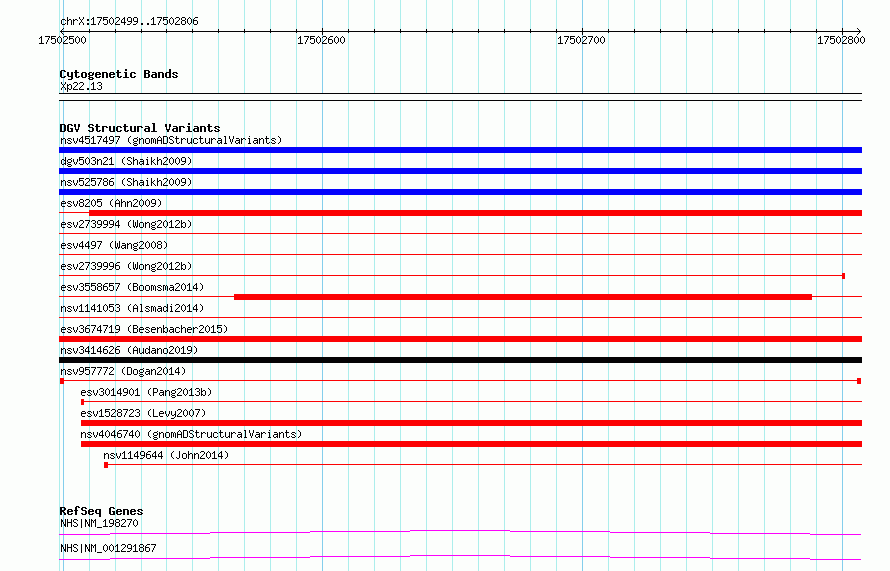890x571 pixels.
Task: Click the right end marker of nsv957772
Action: click(859, 381)
